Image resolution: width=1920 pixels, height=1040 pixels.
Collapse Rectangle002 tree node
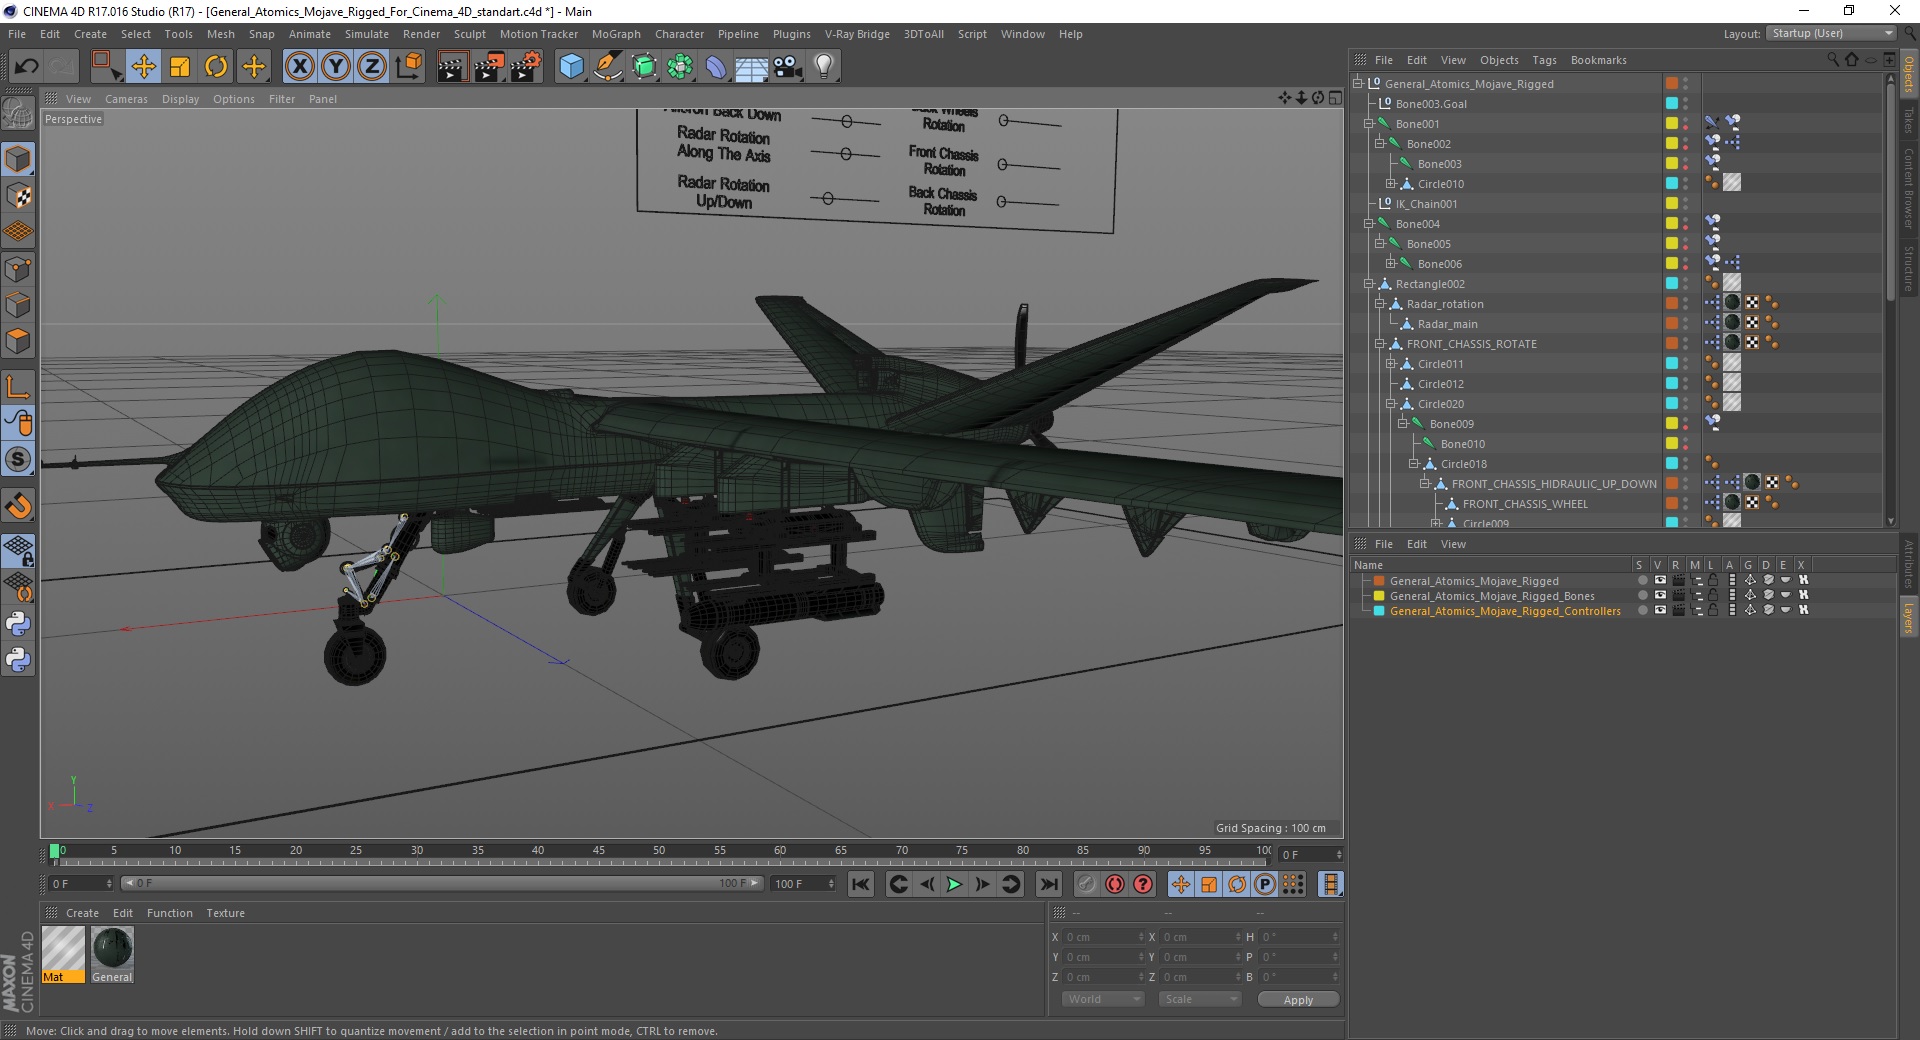click(x=1368, y=284)
